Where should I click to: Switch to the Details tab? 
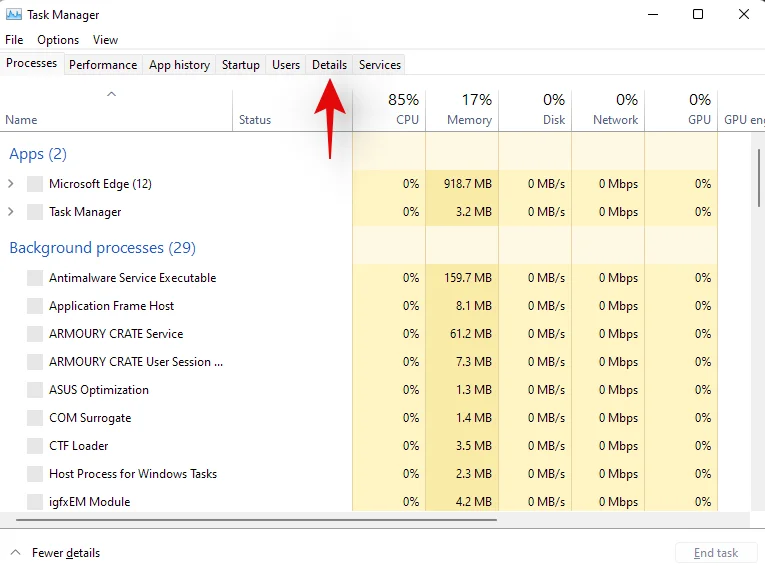coord(329,65)
